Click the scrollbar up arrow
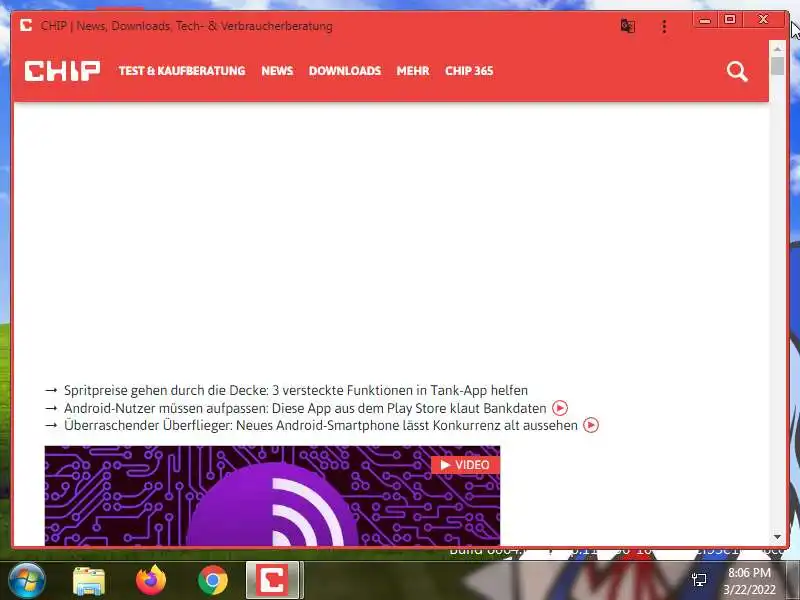 pos(778,49)
